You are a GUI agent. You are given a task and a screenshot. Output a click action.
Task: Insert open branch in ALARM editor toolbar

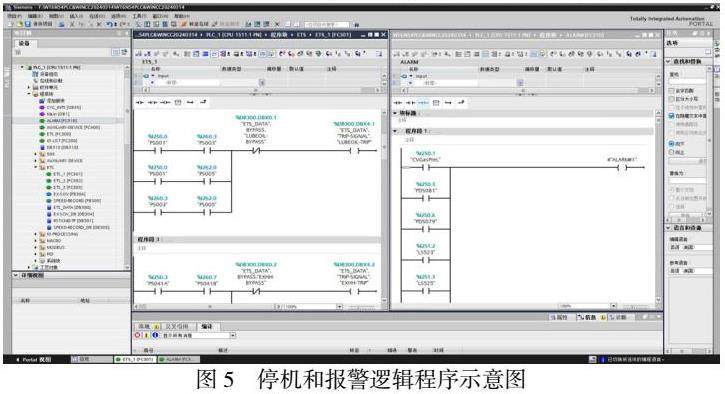(448, 103)
